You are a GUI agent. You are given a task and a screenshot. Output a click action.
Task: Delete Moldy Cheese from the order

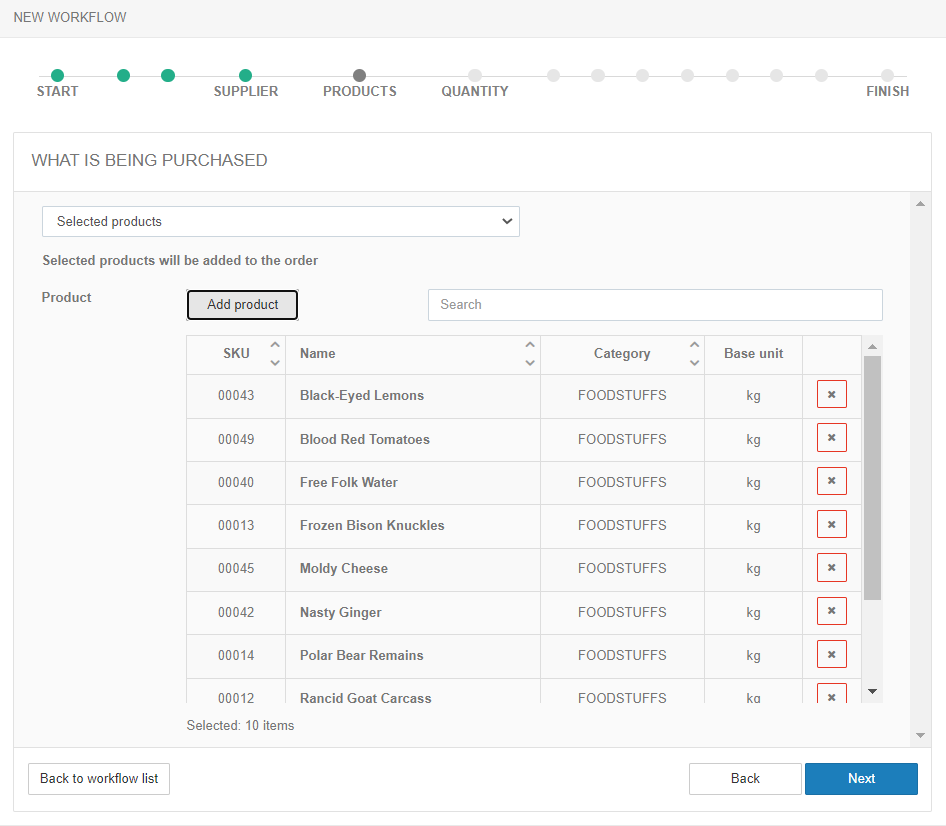831,568
